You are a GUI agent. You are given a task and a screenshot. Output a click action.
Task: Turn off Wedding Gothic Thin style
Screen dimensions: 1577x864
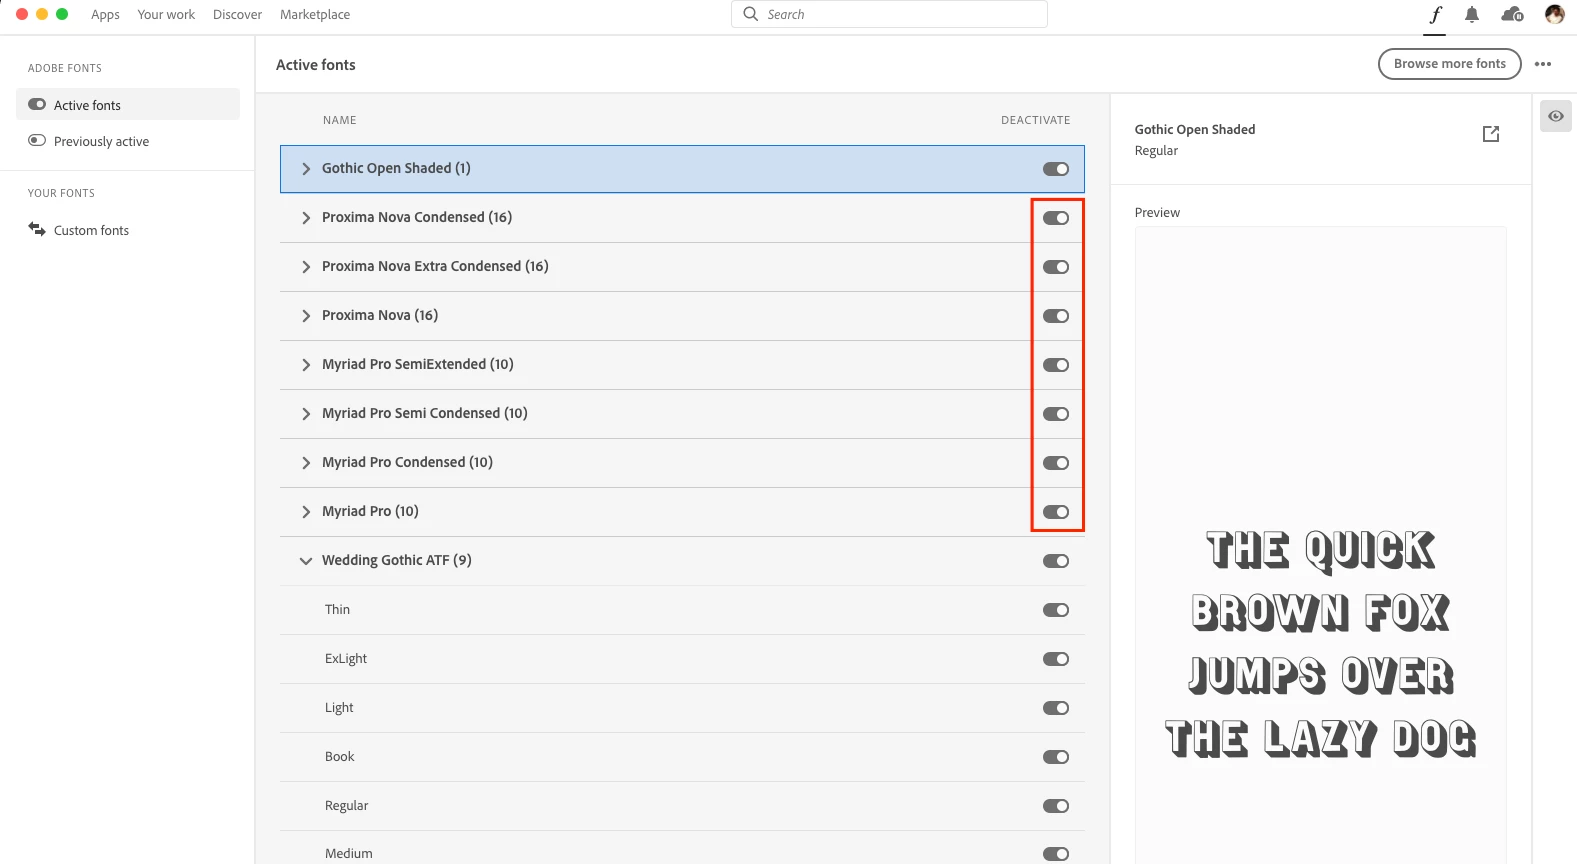pyautogui.click(x=1056, y=610)
